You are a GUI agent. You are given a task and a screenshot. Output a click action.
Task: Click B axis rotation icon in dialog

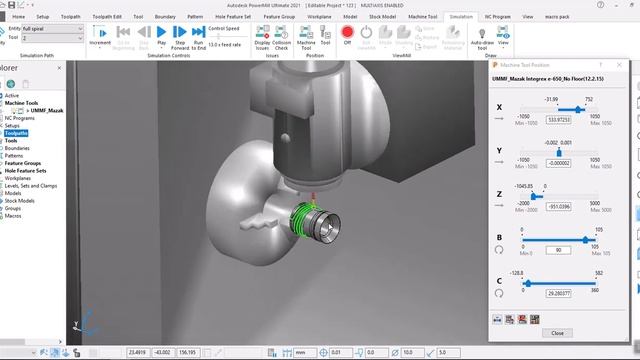[x=499, y=250]
